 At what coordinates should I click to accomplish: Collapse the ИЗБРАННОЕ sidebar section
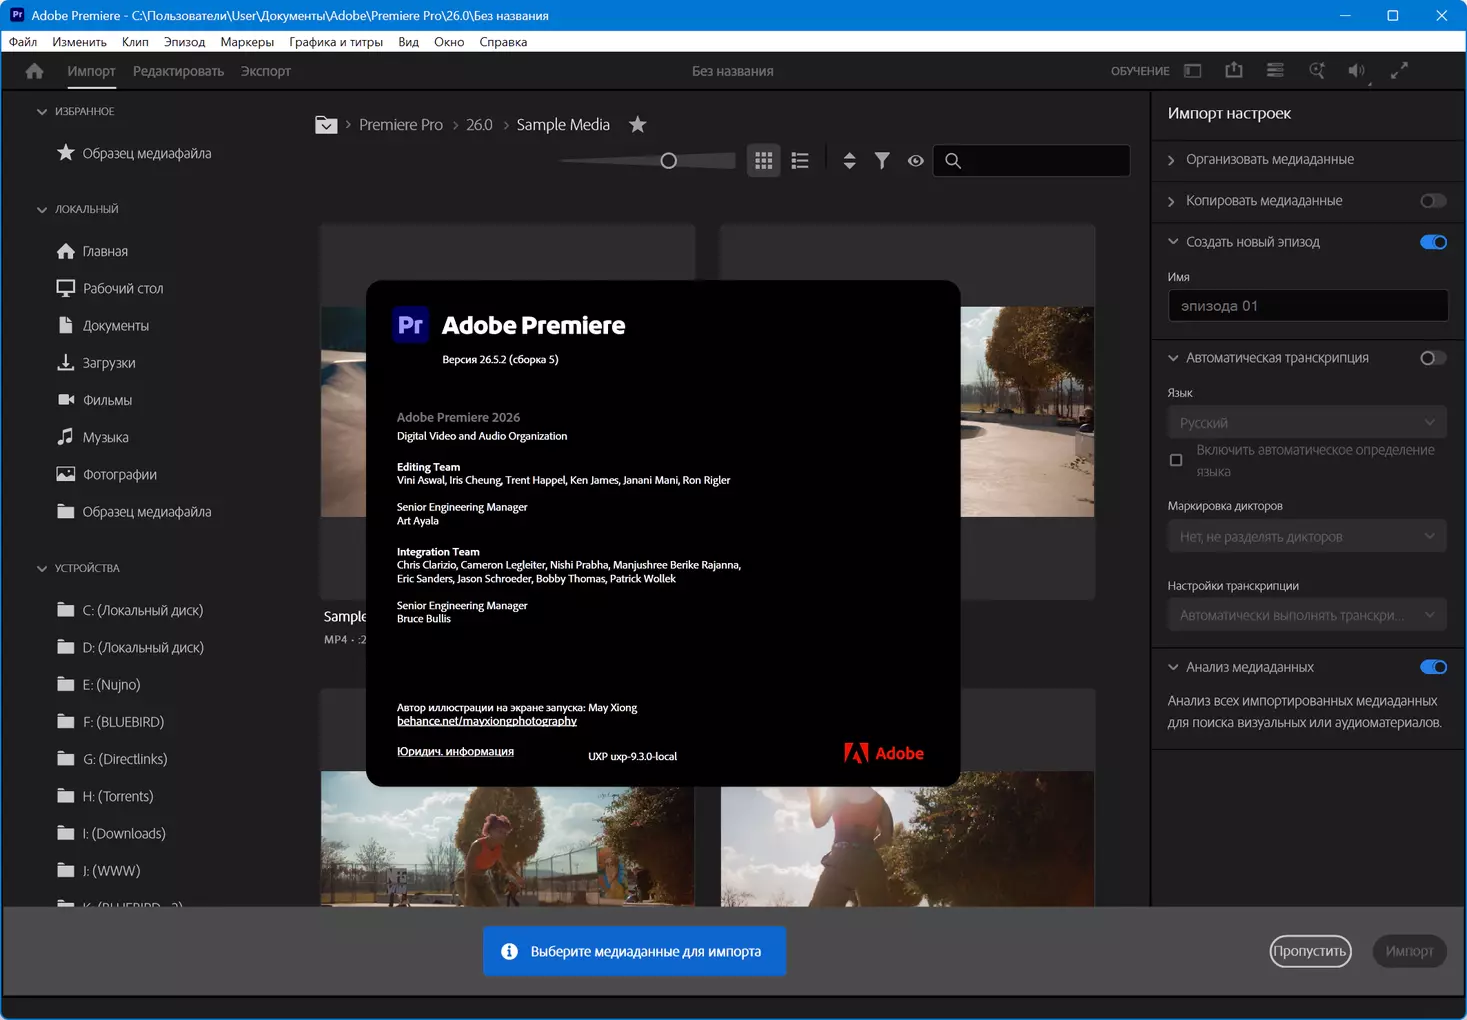[42, 112]
